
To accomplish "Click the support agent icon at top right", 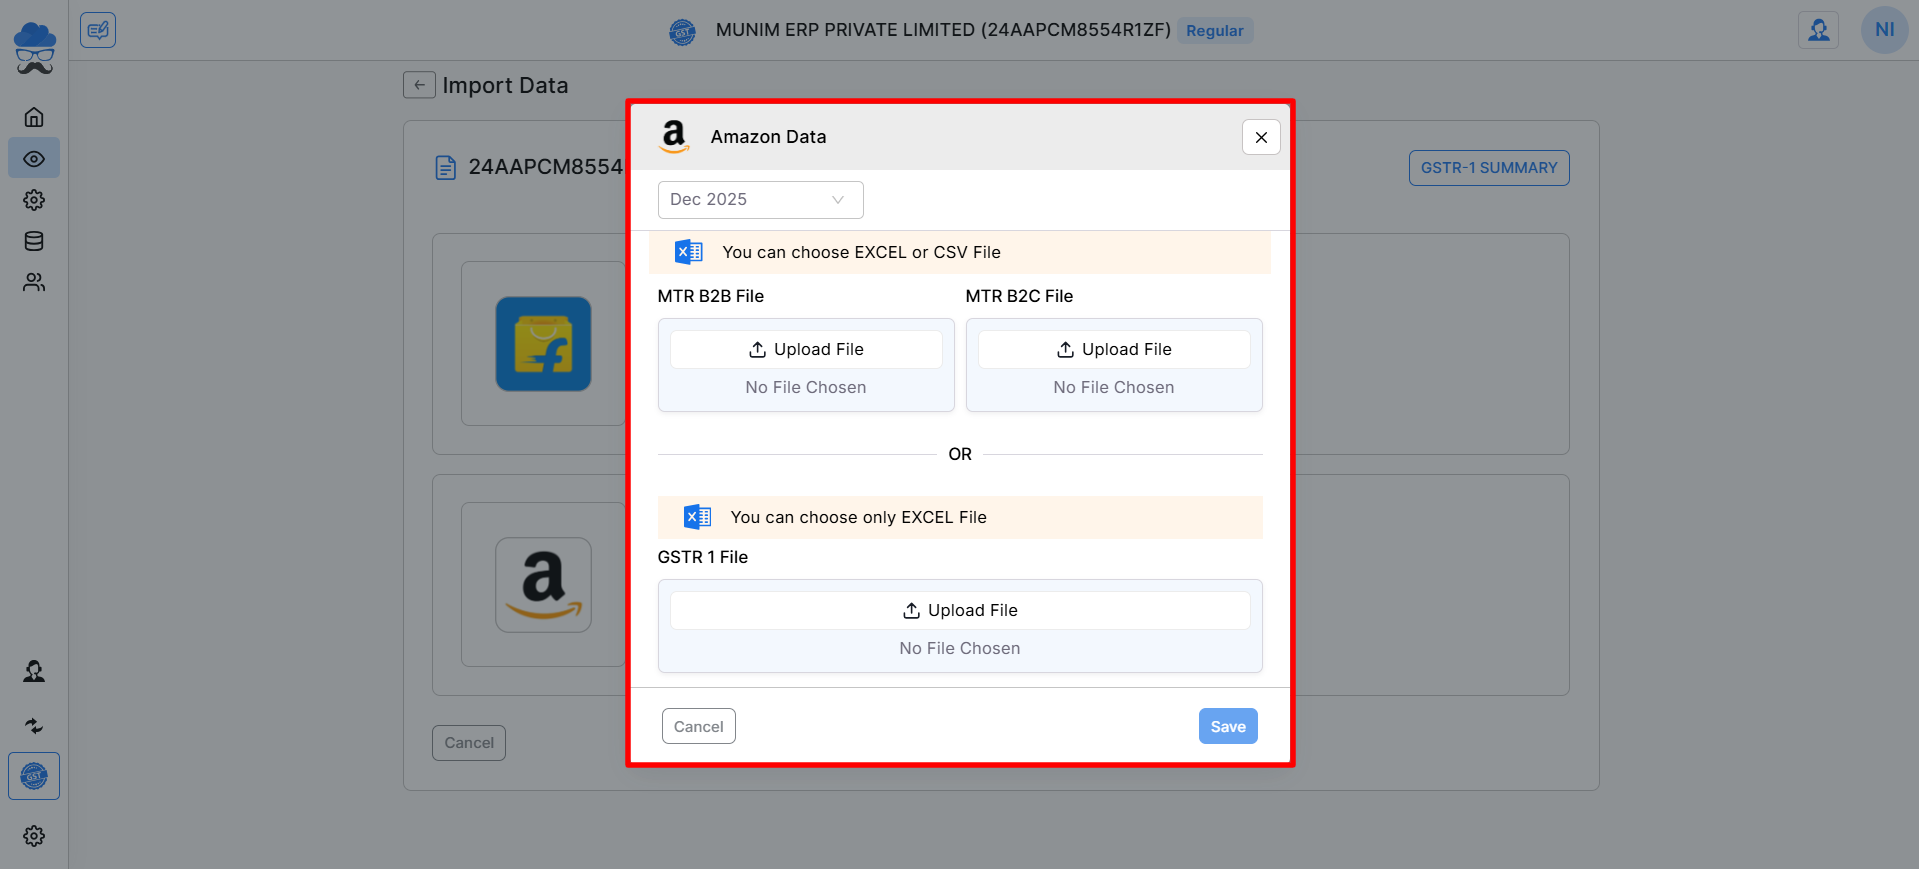I will point(1818,30).
